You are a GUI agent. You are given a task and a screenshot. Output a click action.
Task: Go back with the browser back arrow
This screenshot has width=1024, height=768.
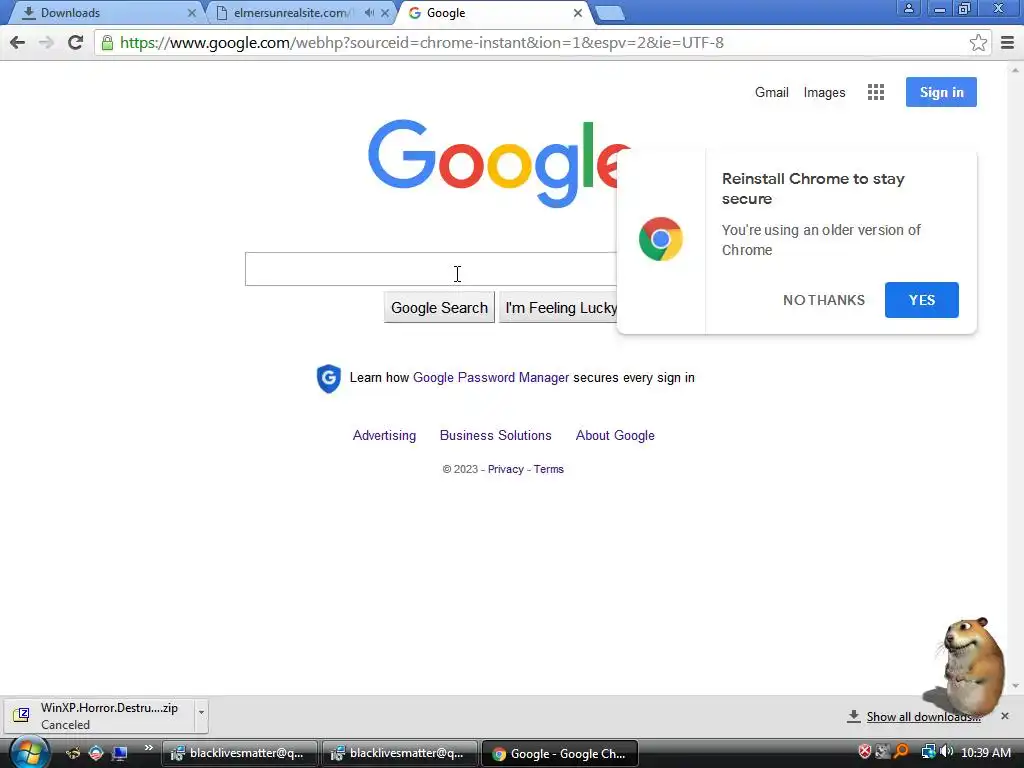pyautogui.click(x=18, y=42)
